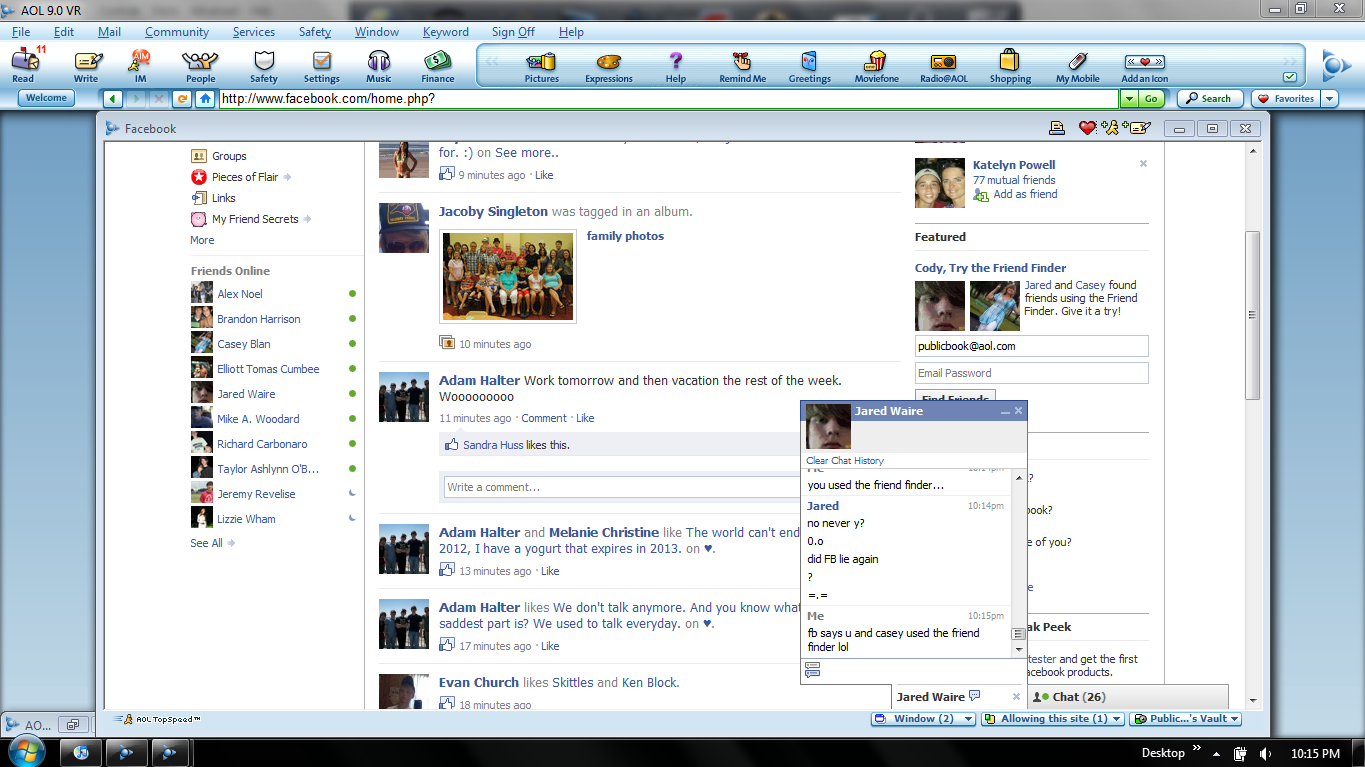
Task: Open the Favorites dropdown arrow
Action: pos(1330,98)
